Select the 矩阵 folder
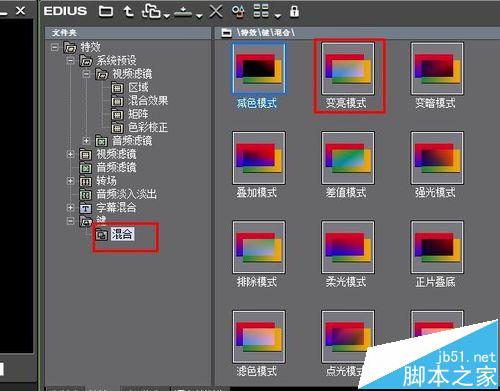The height and width of the screenshot is (391, 500). coord(138,114)
